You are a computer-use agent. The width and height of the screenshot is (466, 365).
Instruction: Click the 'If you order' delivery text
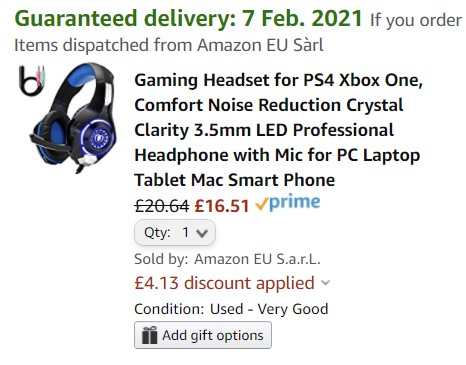(x=416, y=21)
